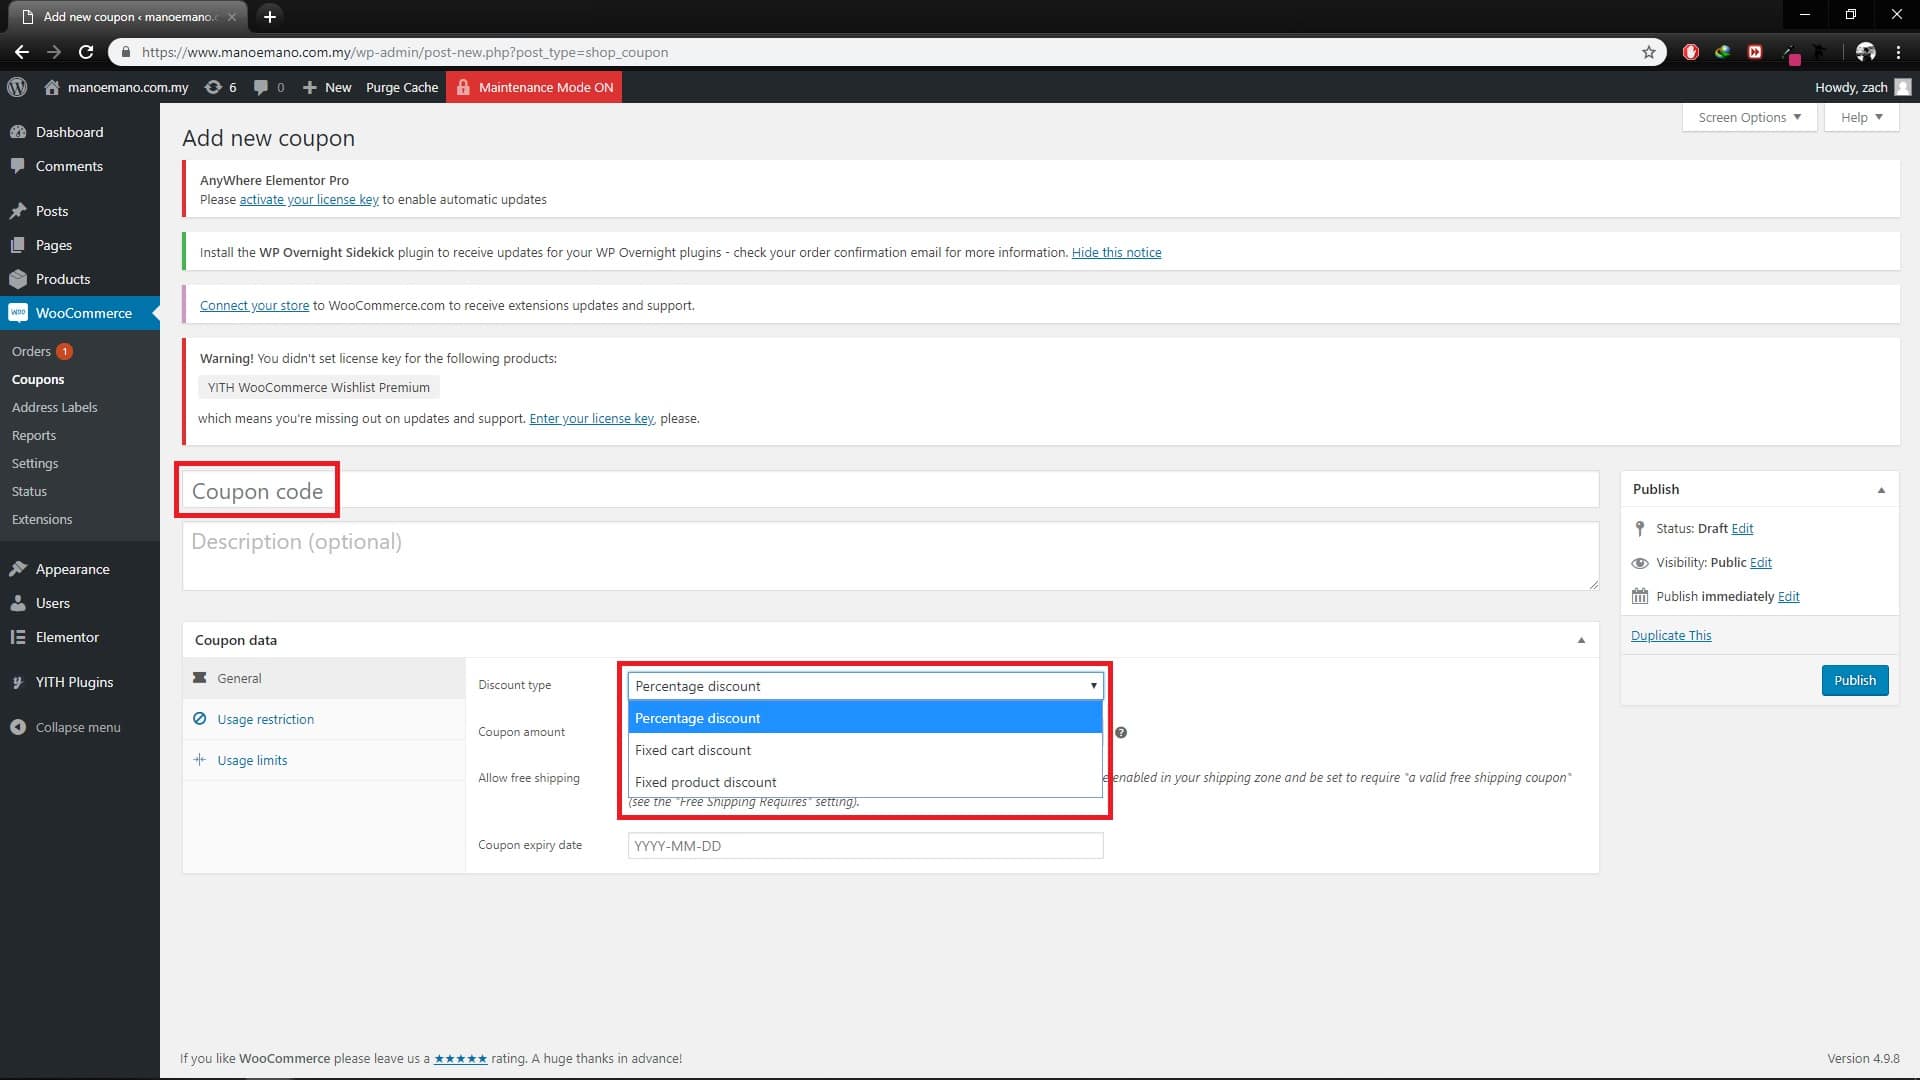Viewport: 1920px width, 1080px height.
Task: Open WooCommerce Settings submenu item
Action: click(x=35, y=463)
